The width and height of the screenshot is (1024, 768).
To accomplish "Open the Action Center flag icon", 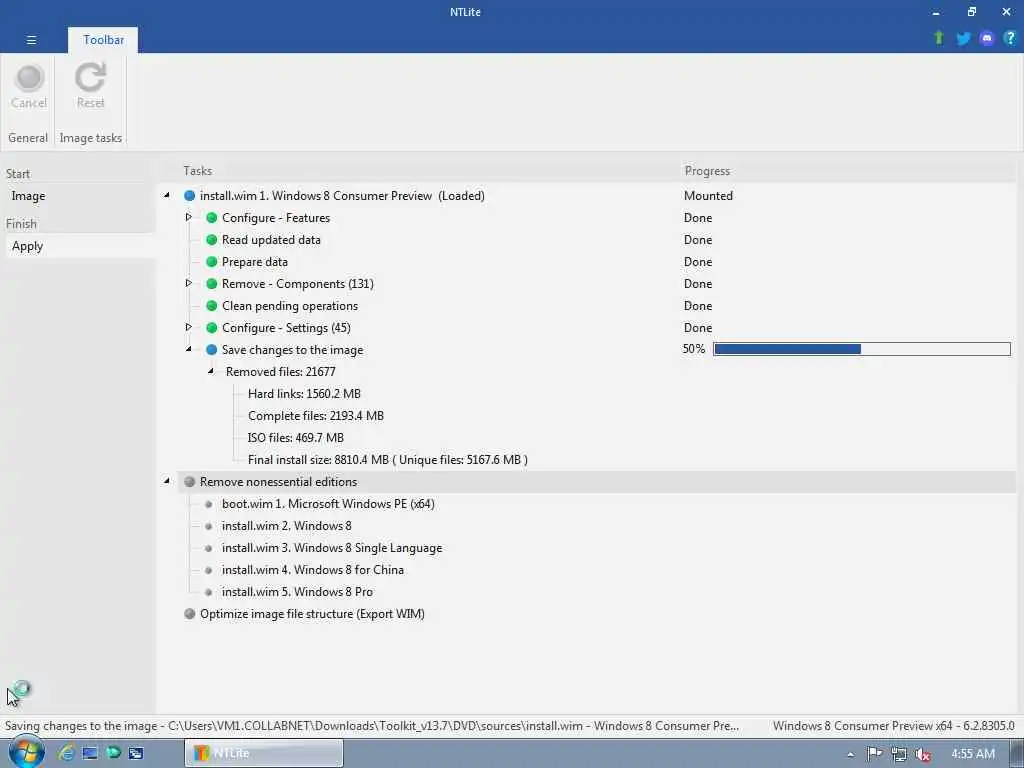I will coord(874,754).
